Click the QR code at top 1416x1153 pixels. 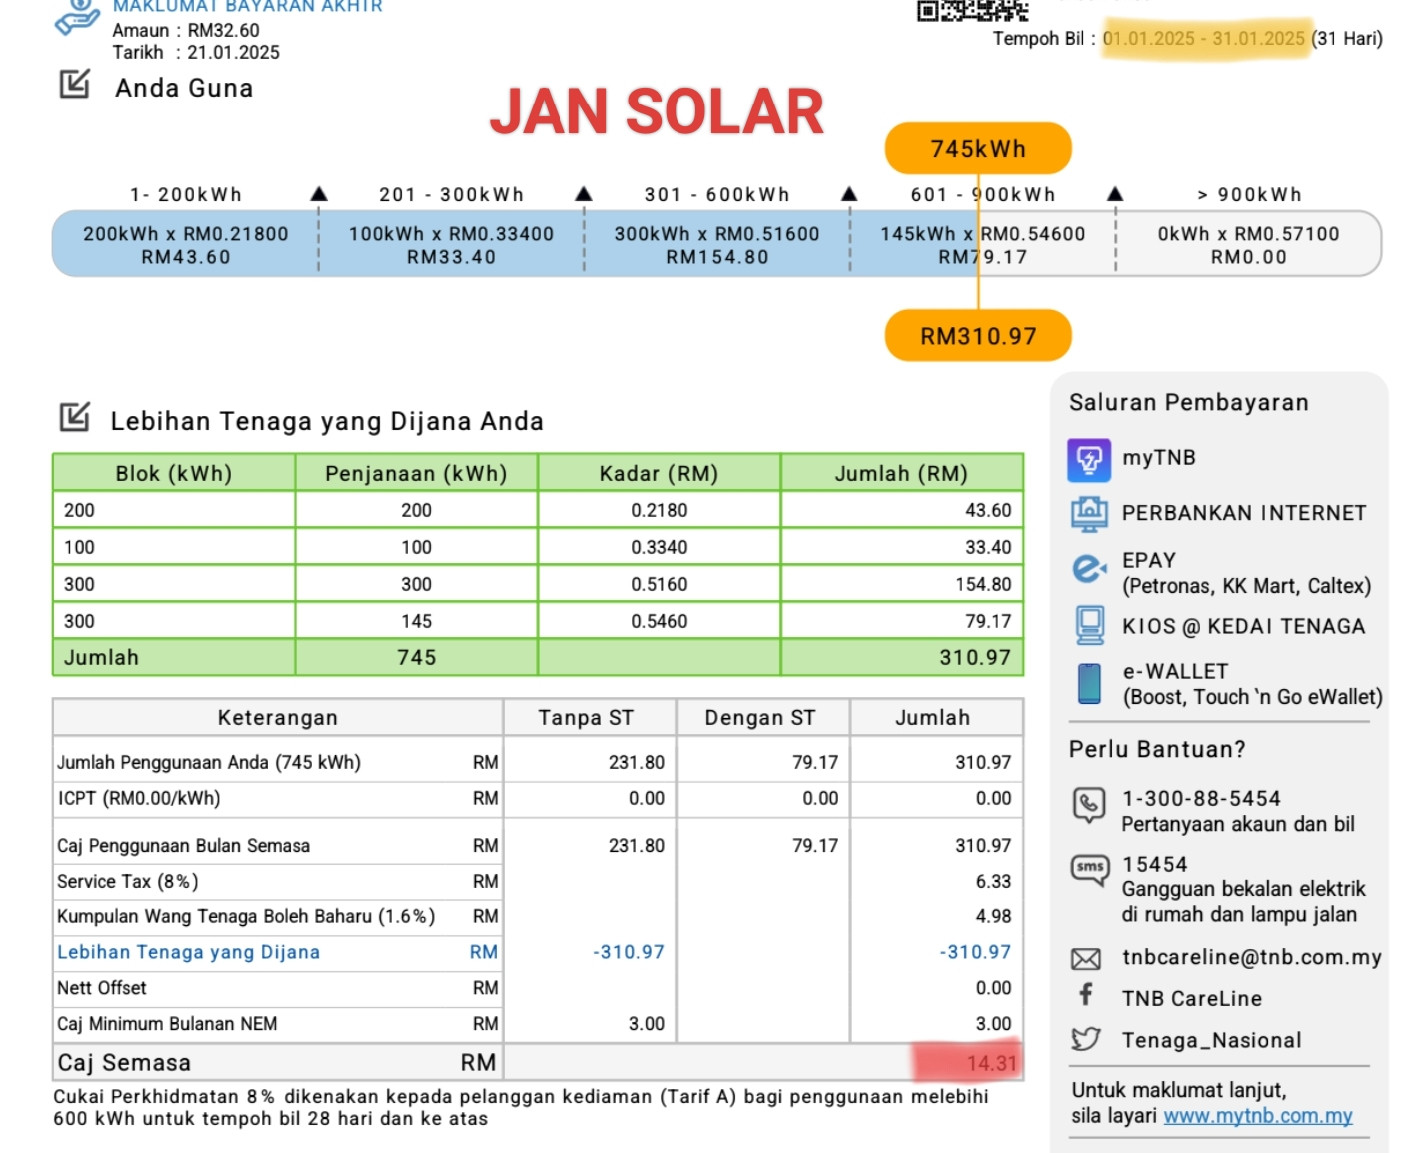pos(972,10)
